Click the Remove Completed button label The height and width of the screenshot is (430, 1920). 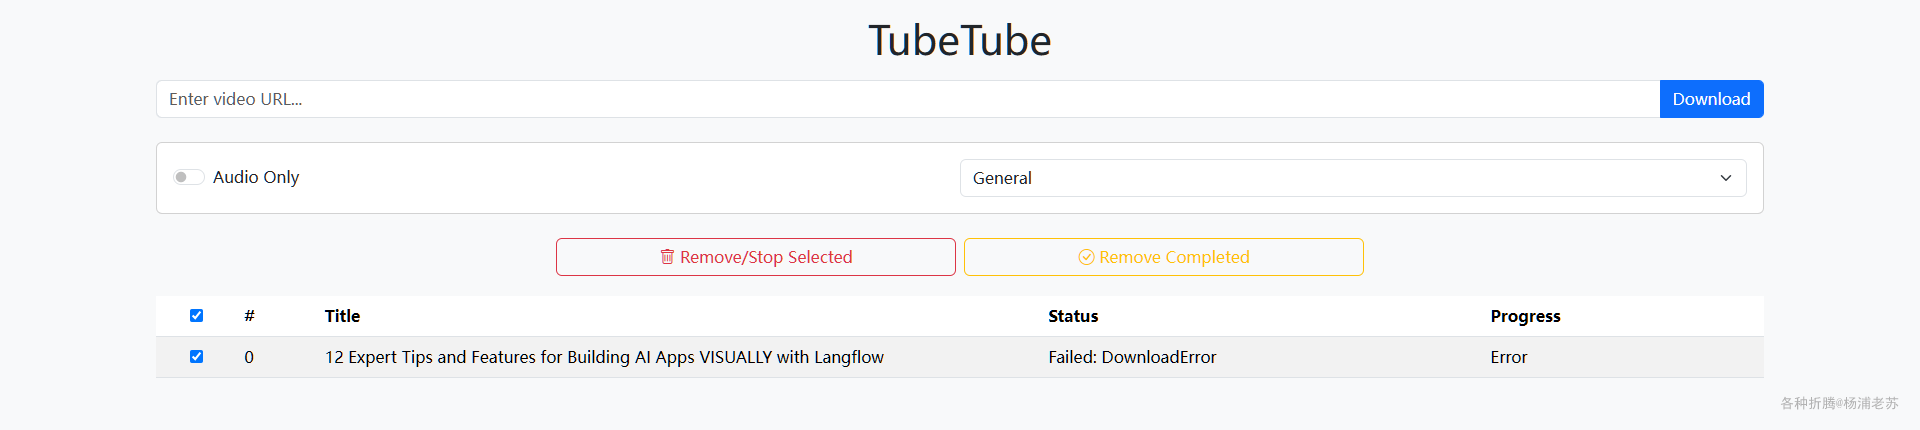[x=1174, y=257]
